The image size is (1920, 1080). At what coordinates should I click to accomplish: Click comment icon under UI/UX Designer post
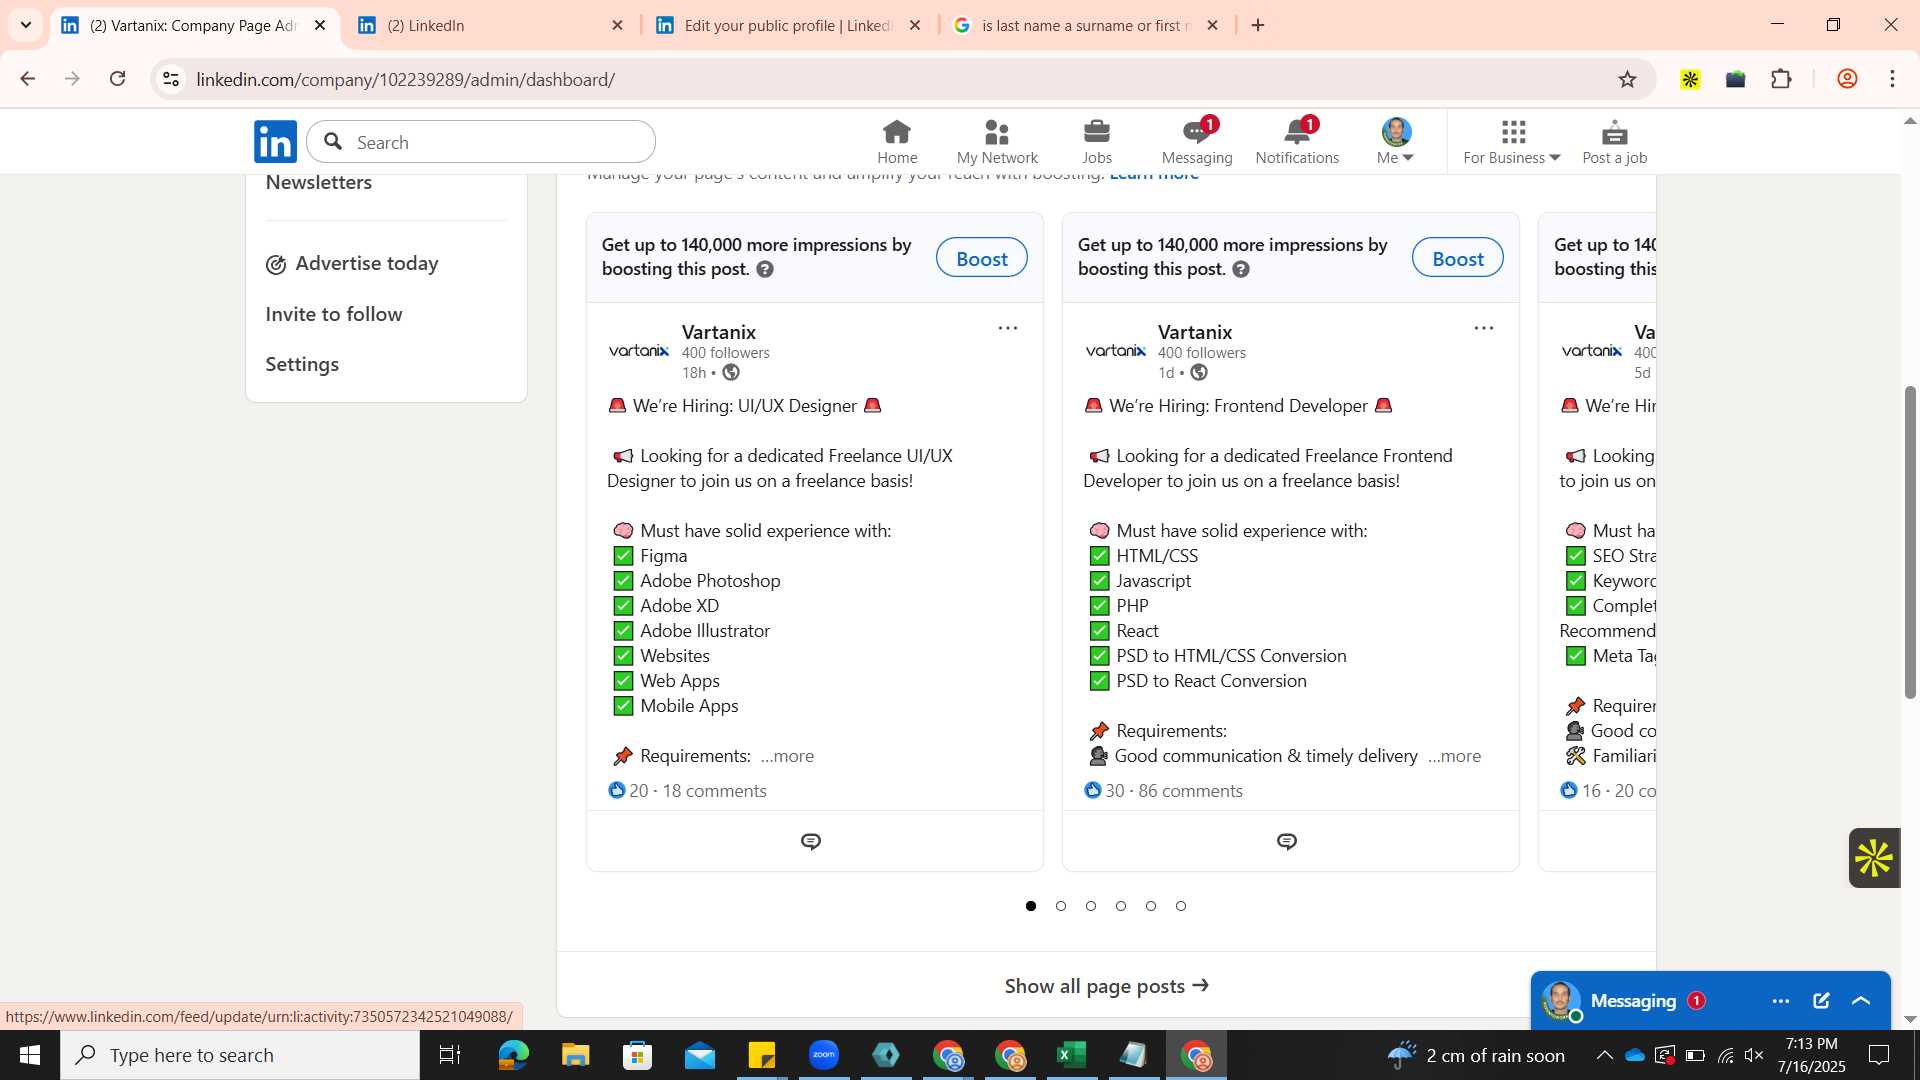click(x=811, y=842)
